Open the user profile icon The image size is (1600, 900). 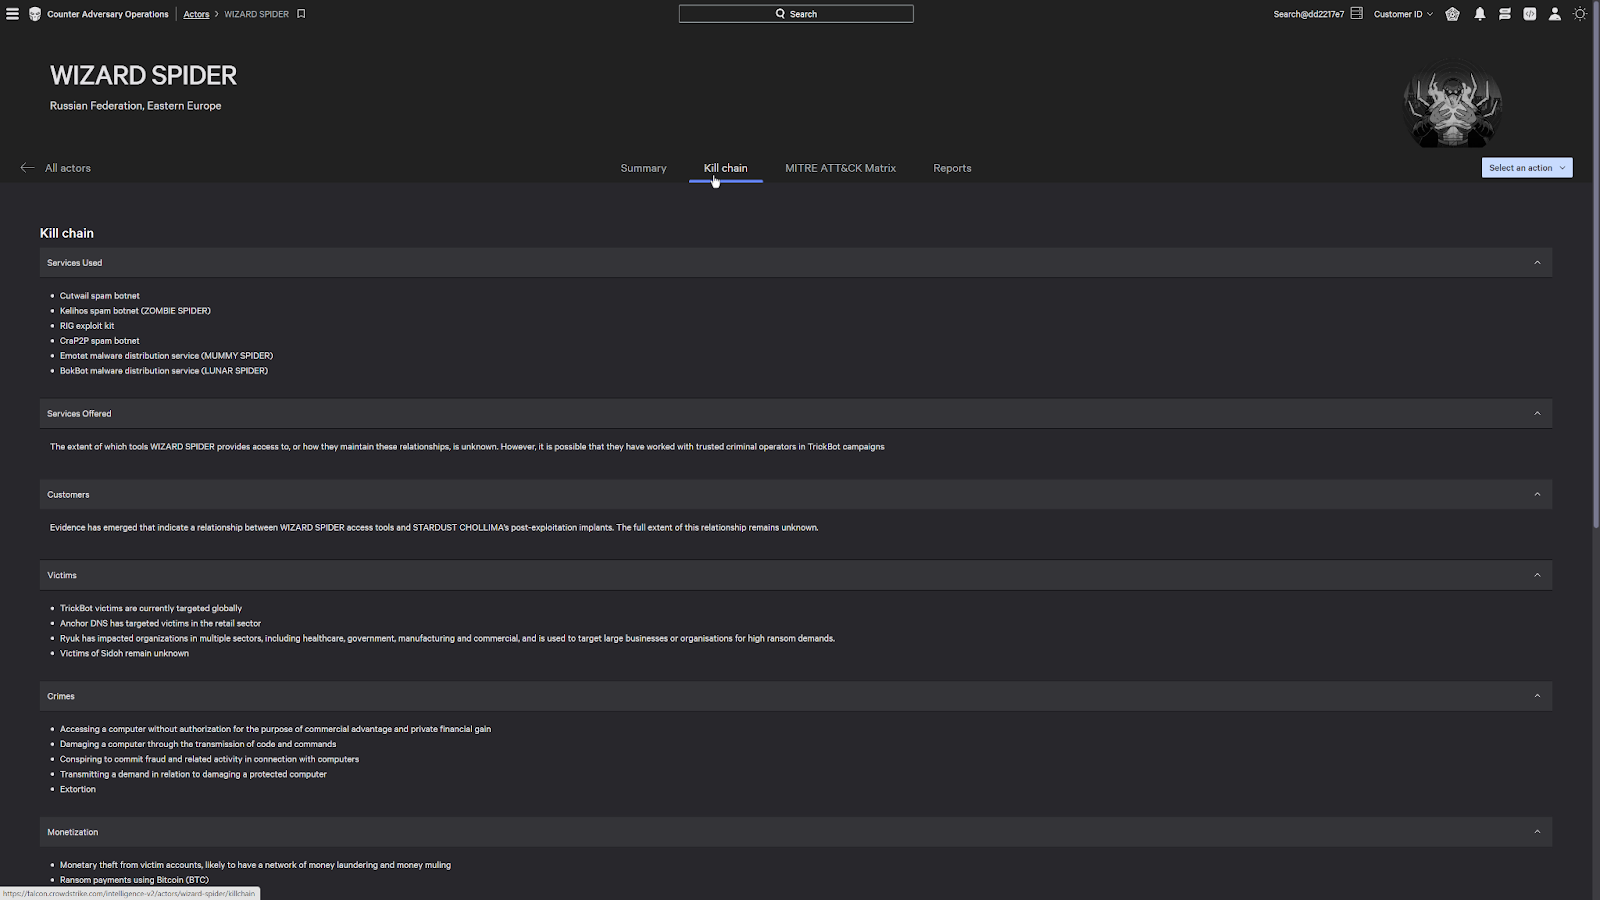[1555, 14]
